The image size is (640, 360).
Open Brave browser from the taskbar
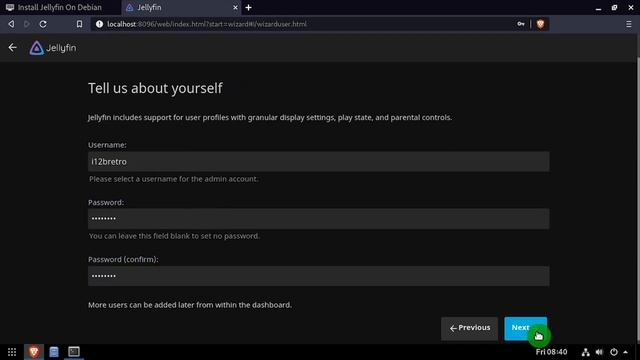pos(34,352)
